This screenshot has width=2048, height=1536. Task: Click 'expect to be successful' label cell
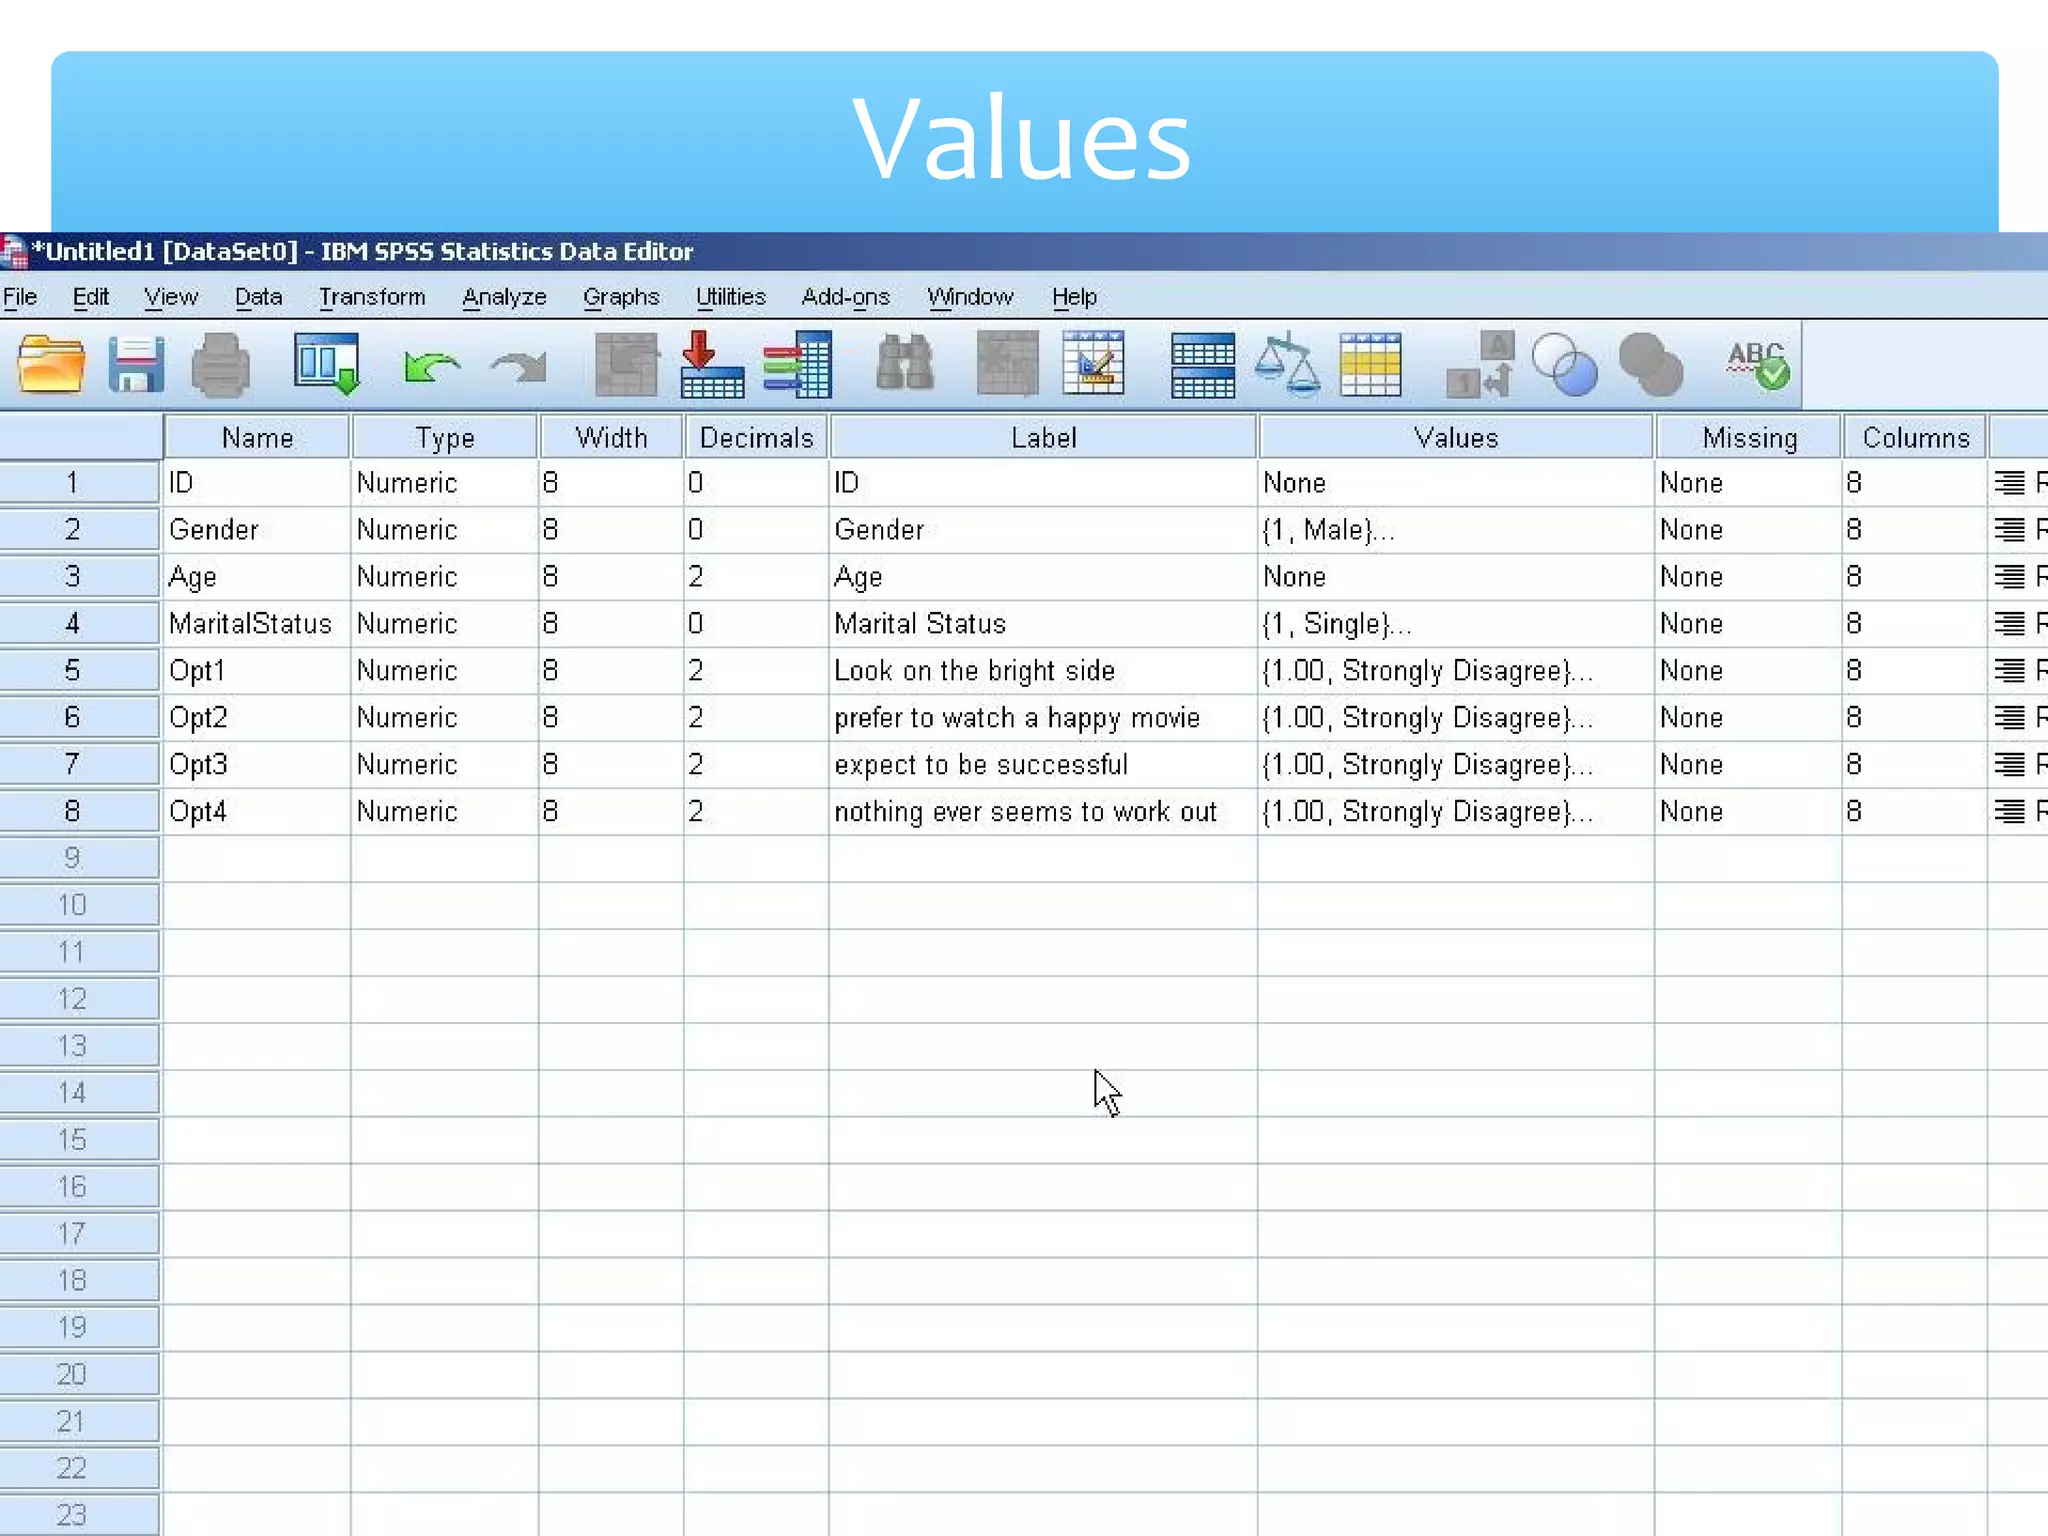(1043, 765)
